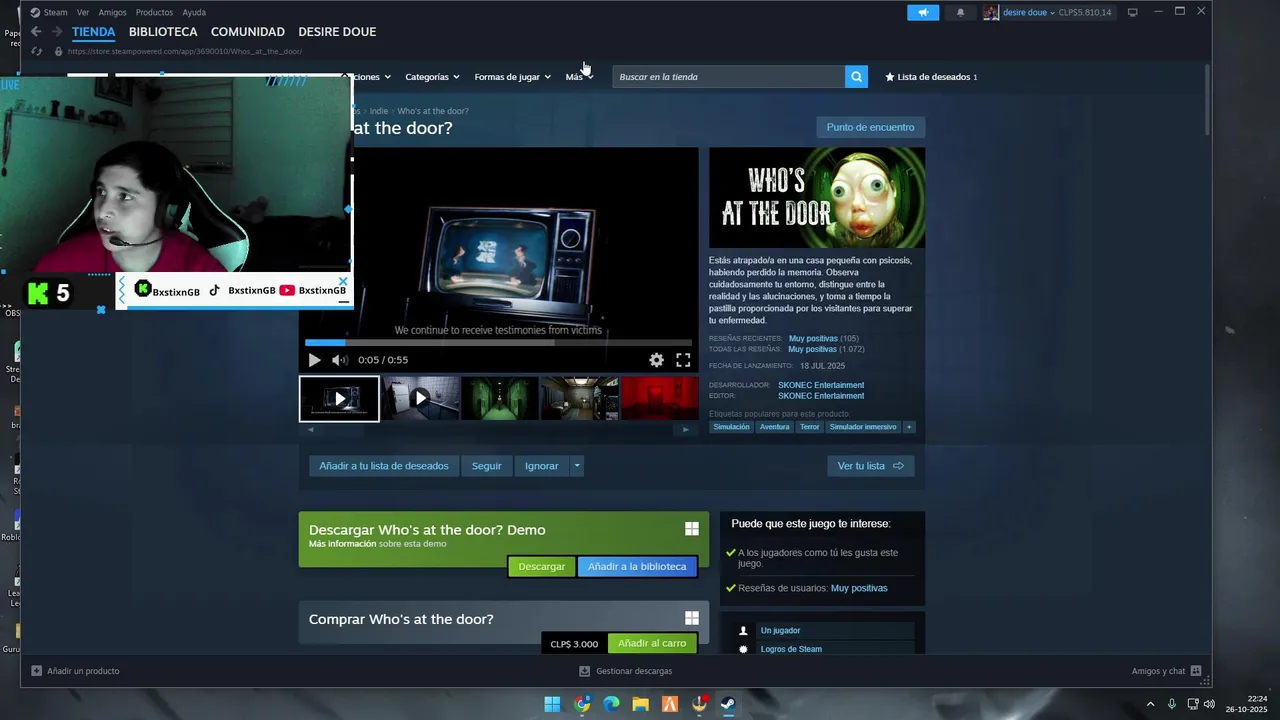Show hidden tray icons chevron
This screenshot has width=1280, height=720.
[1150, 704]
